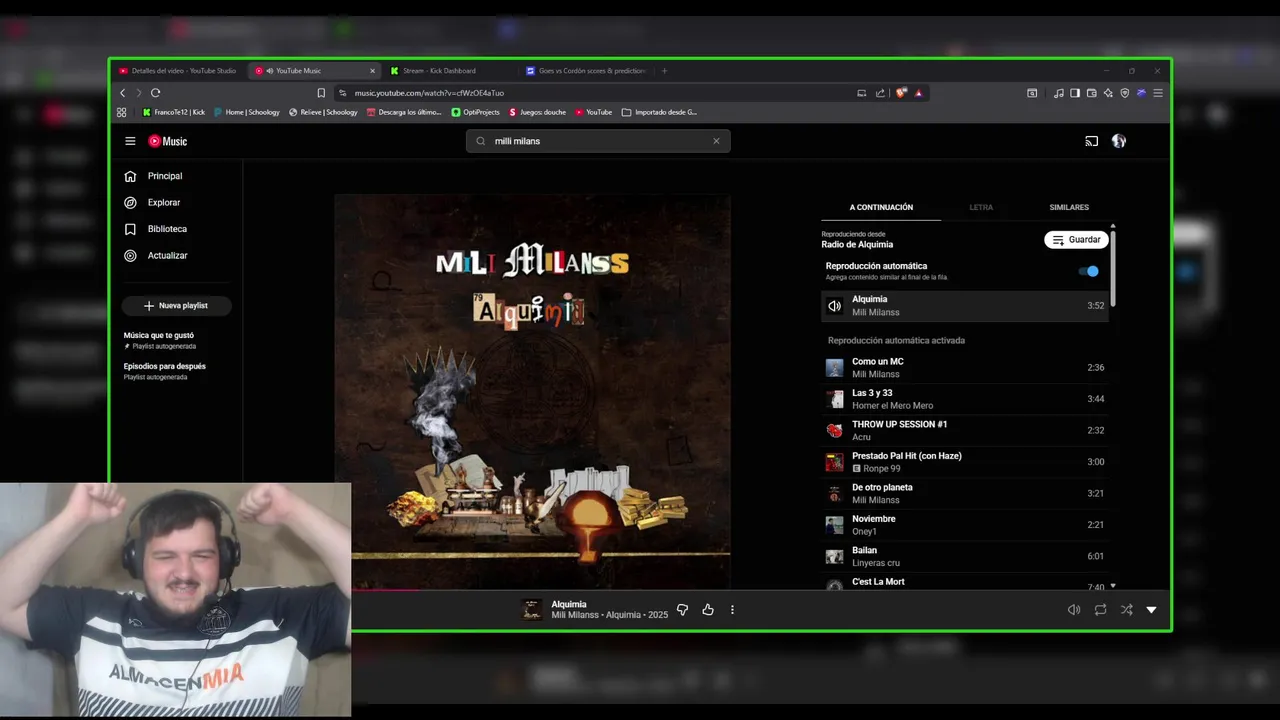Open the browser main menu

pyautogui.click(x=1158, y=93)
